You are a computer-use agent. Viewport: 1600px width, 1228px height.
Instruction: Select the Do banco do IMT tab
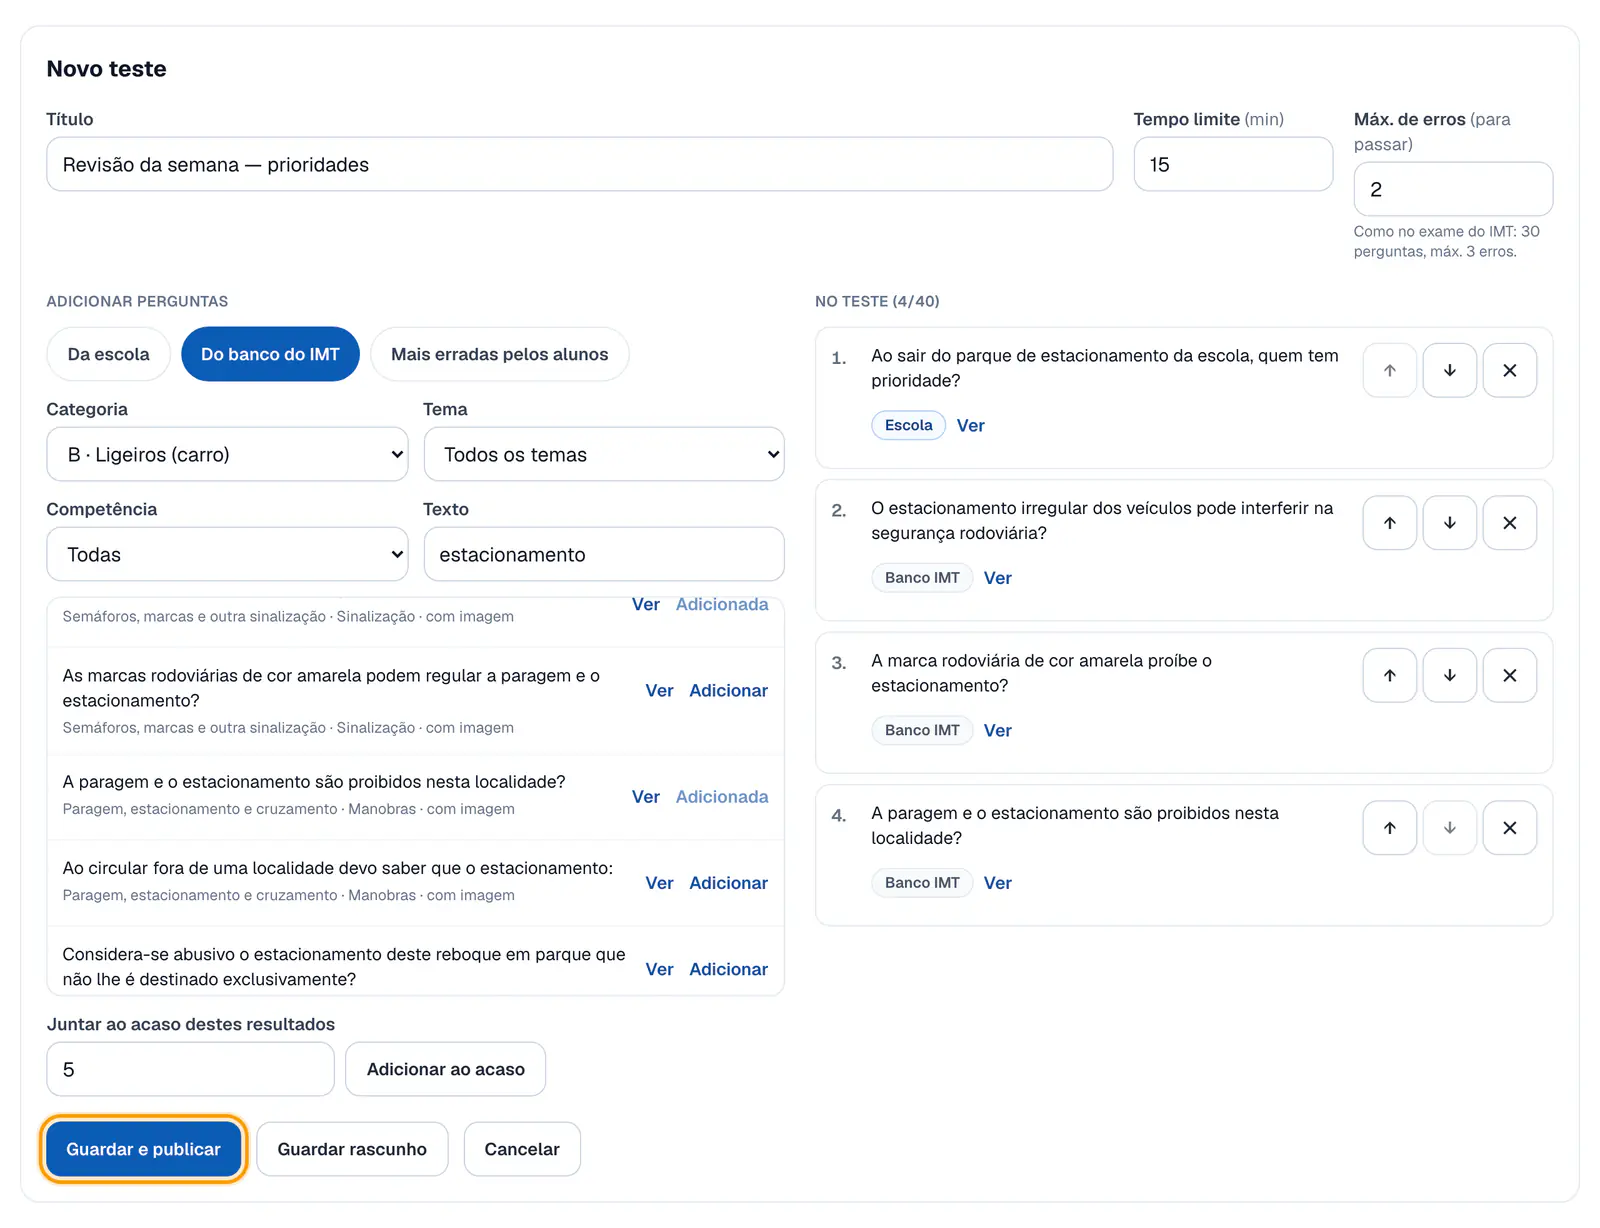[270, 354]
